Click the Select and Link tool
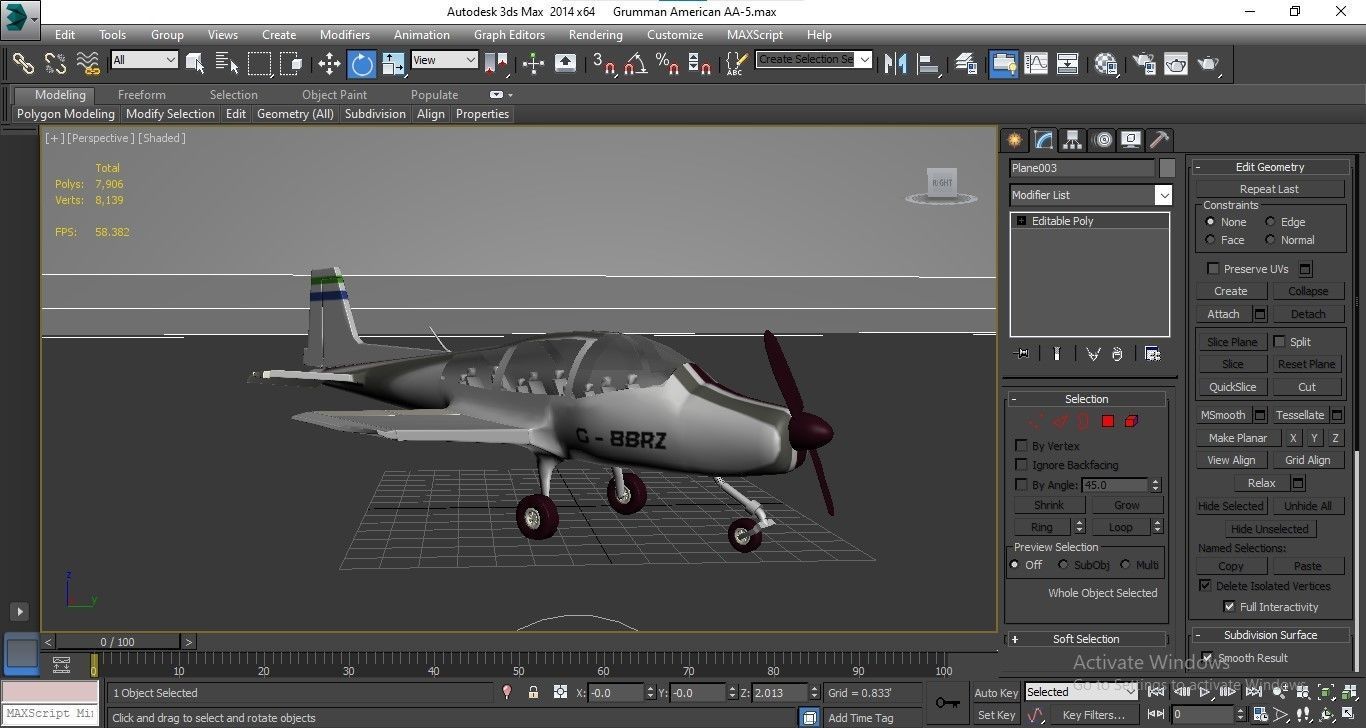 pos(23,63)
